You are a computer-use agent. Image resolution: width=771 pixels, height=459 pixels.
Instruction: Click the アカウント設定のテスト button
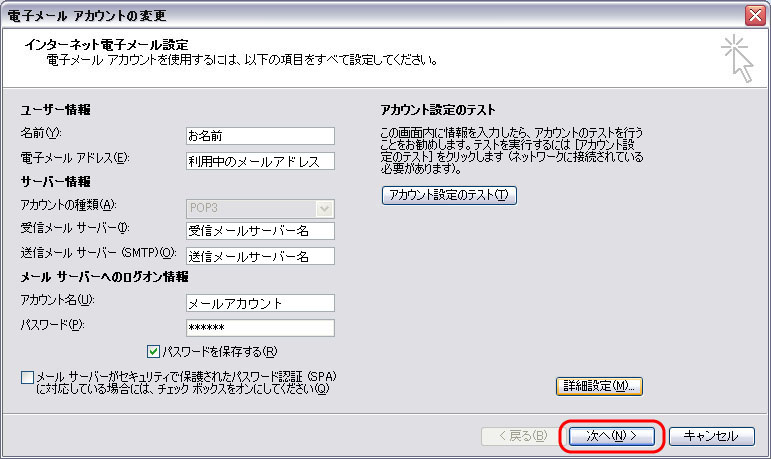(449, 195)
